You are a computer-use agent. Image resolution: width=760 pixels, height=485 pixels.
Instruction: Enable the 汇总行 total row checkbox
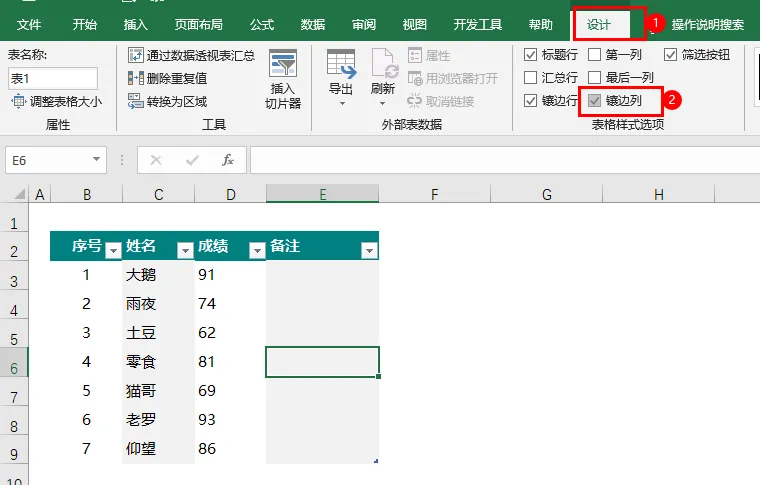click(x=531, y=78)
